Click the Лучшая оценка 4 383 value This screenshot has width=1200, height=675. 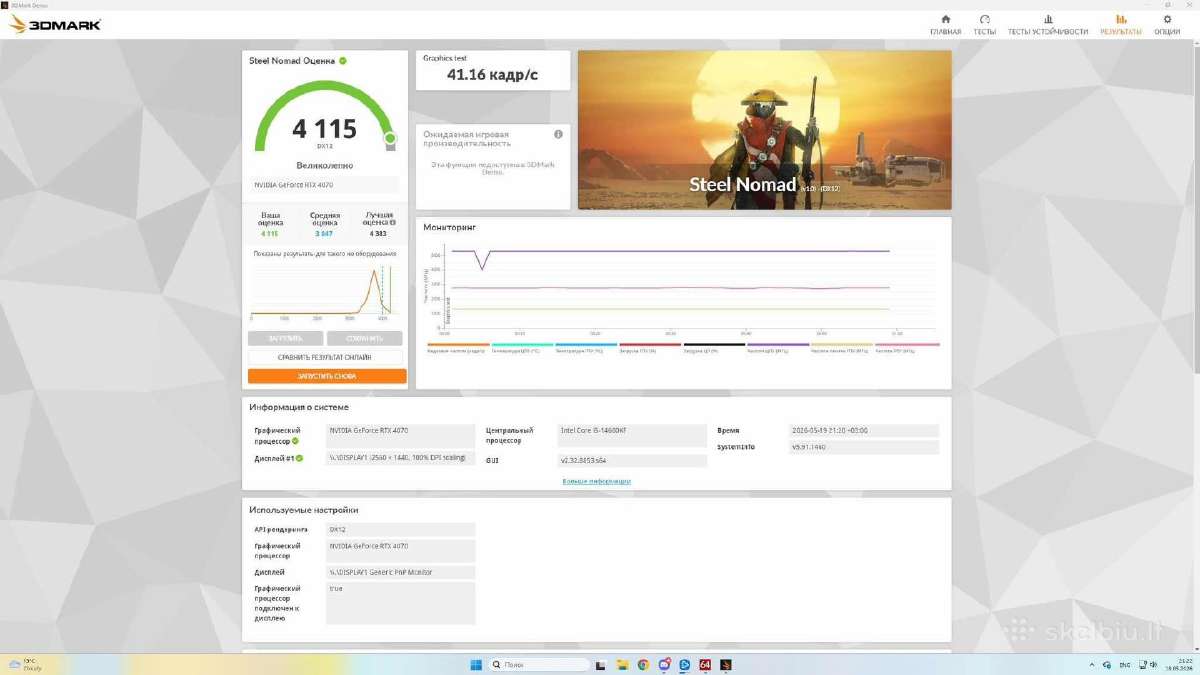(378, 233)
